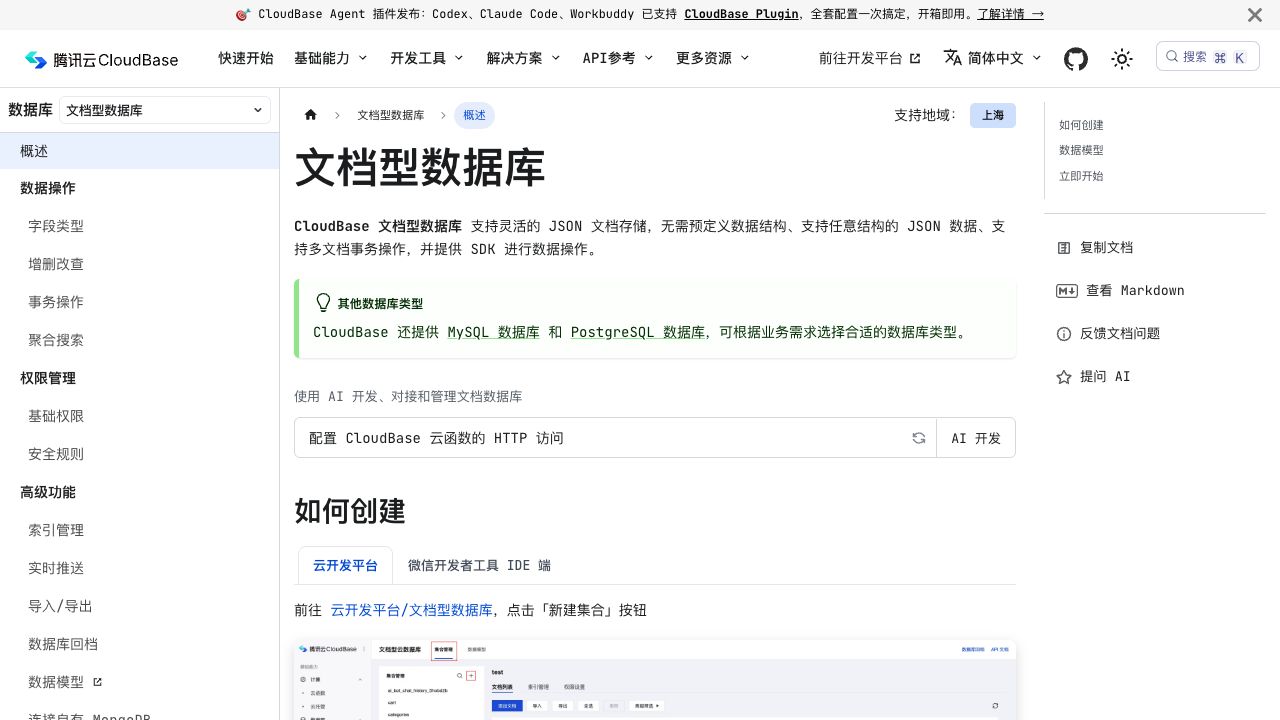Click the refresh prompt icon
Screen dimensions: 1280x720
coord(919,438)
